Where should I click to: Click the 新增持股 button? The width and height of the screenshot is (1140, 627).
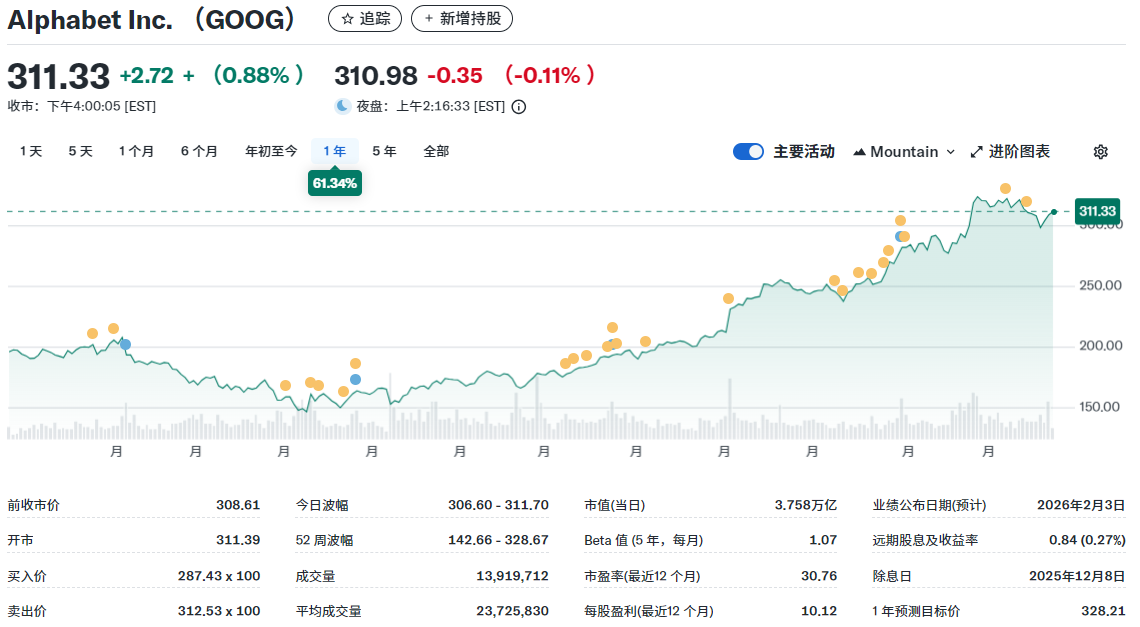461,18
